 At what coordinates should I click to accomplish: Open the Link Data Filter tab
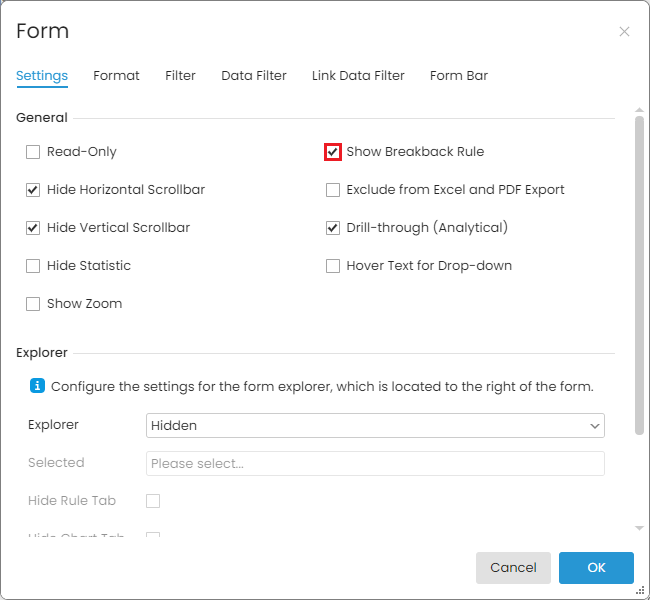[358, 75]
